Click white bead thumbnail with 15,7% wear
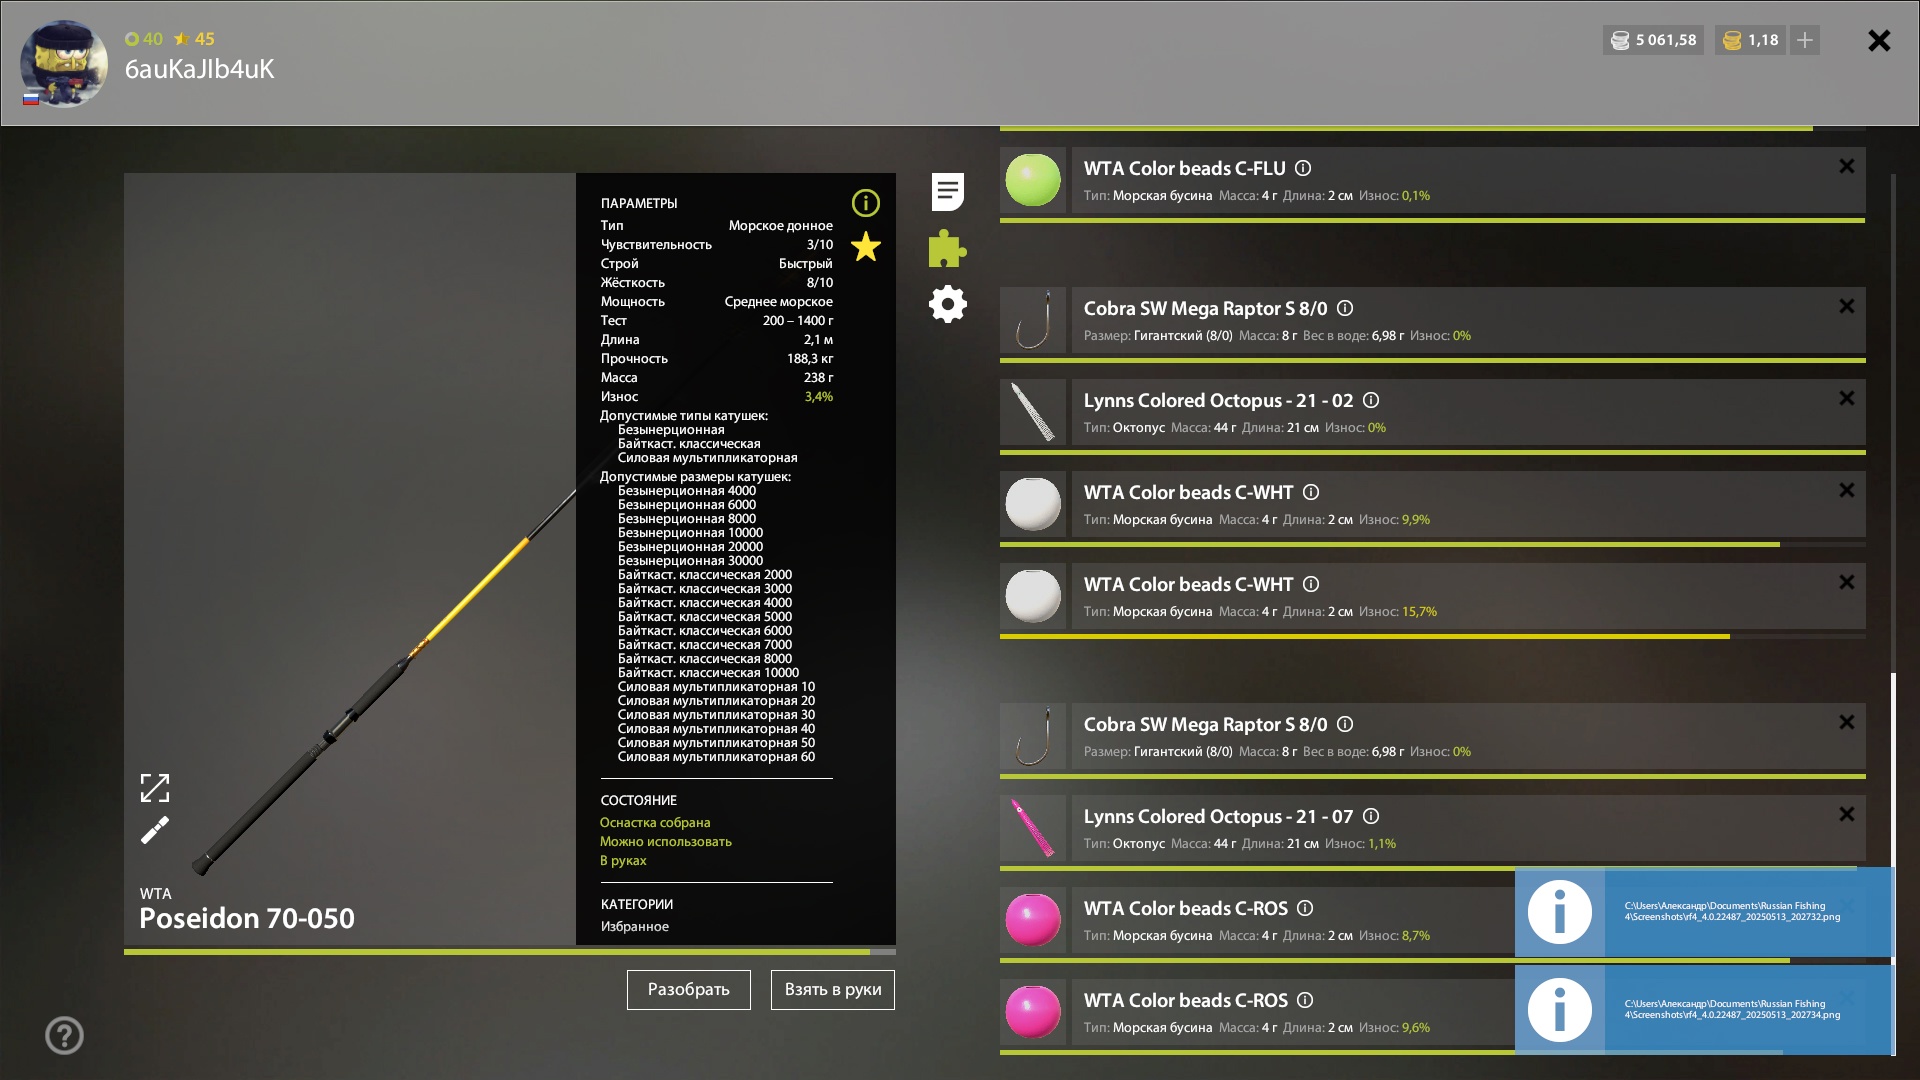The image size is (1920, 1080). click(x=1033, y=596)
